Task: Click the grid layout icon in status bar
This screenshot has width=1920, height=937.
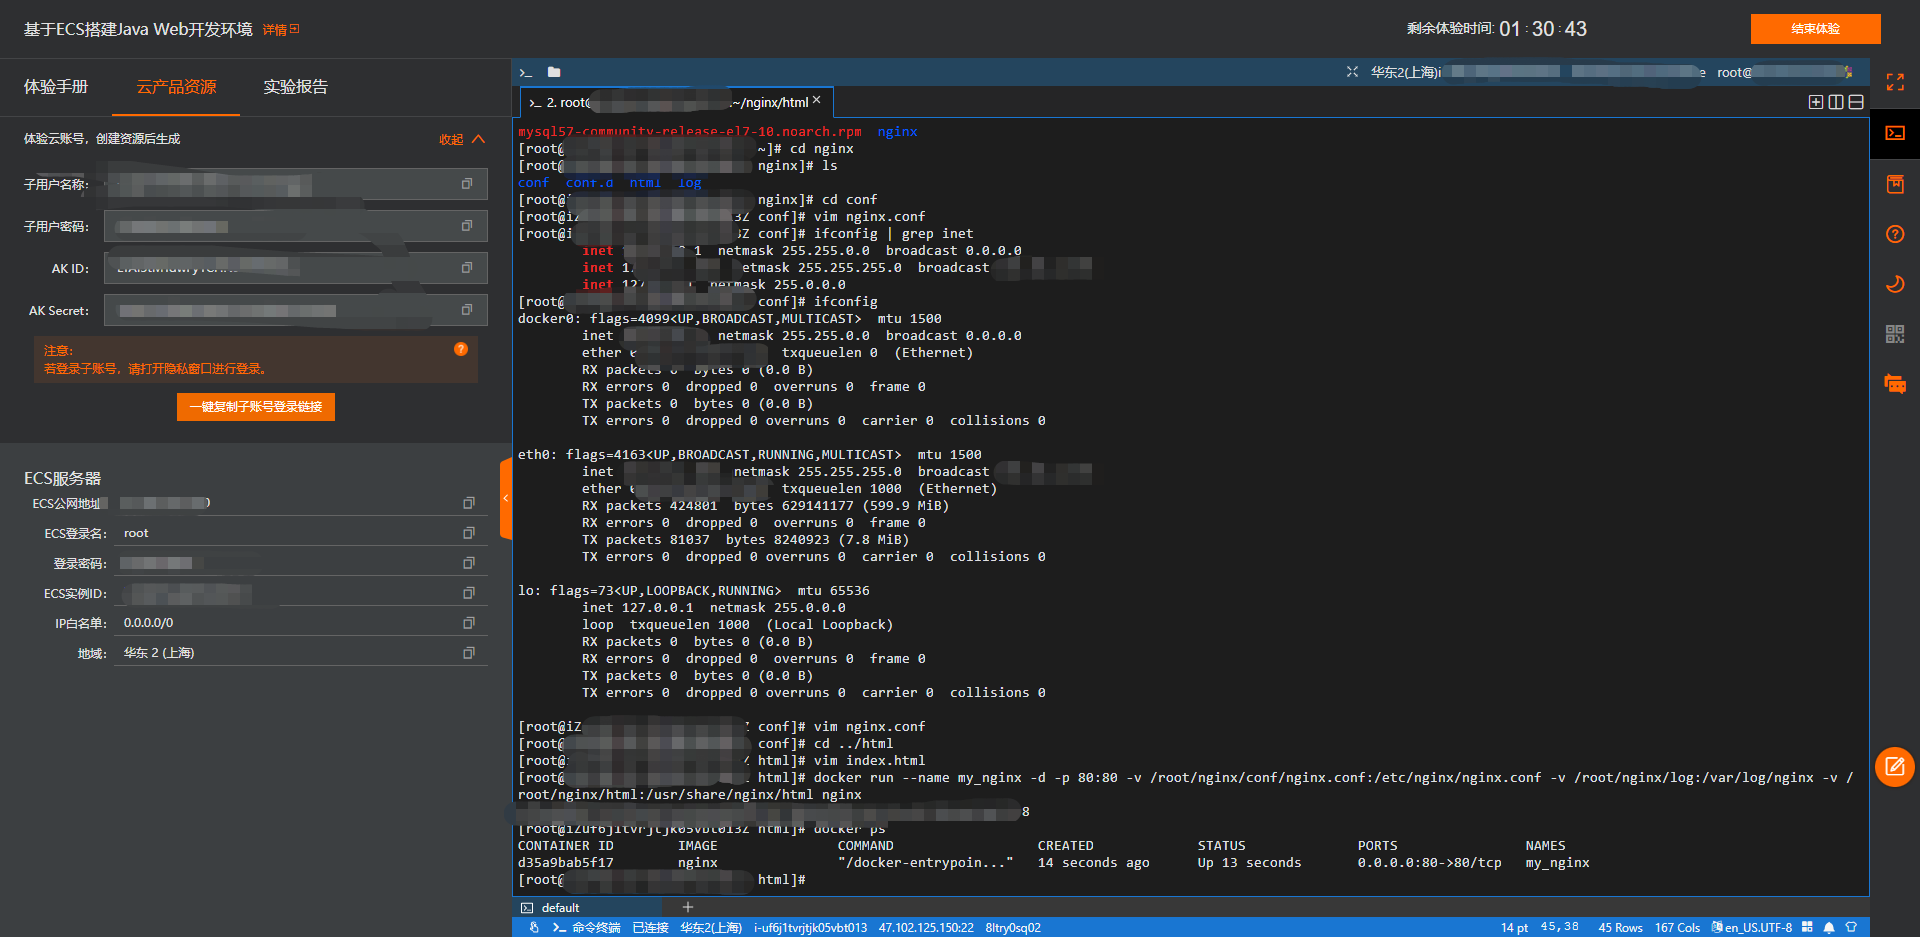Action: [x=1807, y=928]
